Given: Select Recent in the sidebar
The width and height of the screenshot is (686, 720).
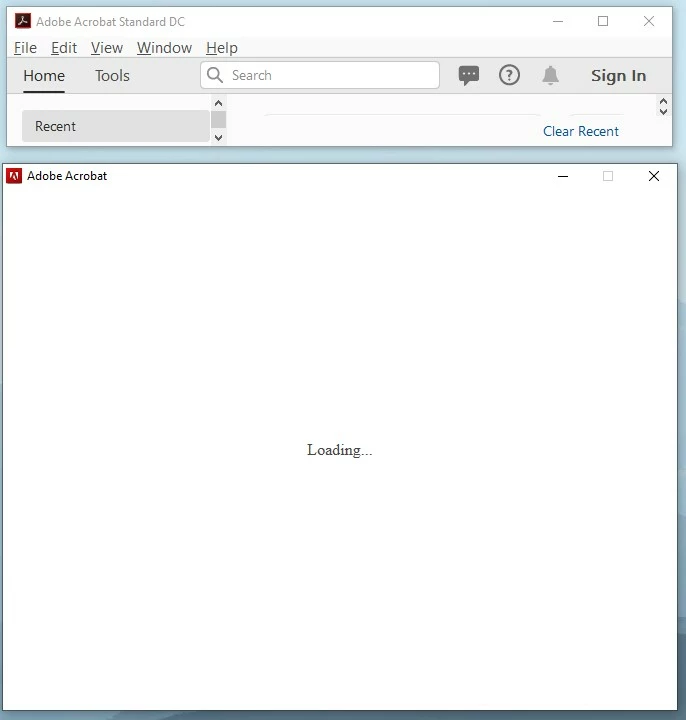Looking at the screenshot, I should point(116,126).
